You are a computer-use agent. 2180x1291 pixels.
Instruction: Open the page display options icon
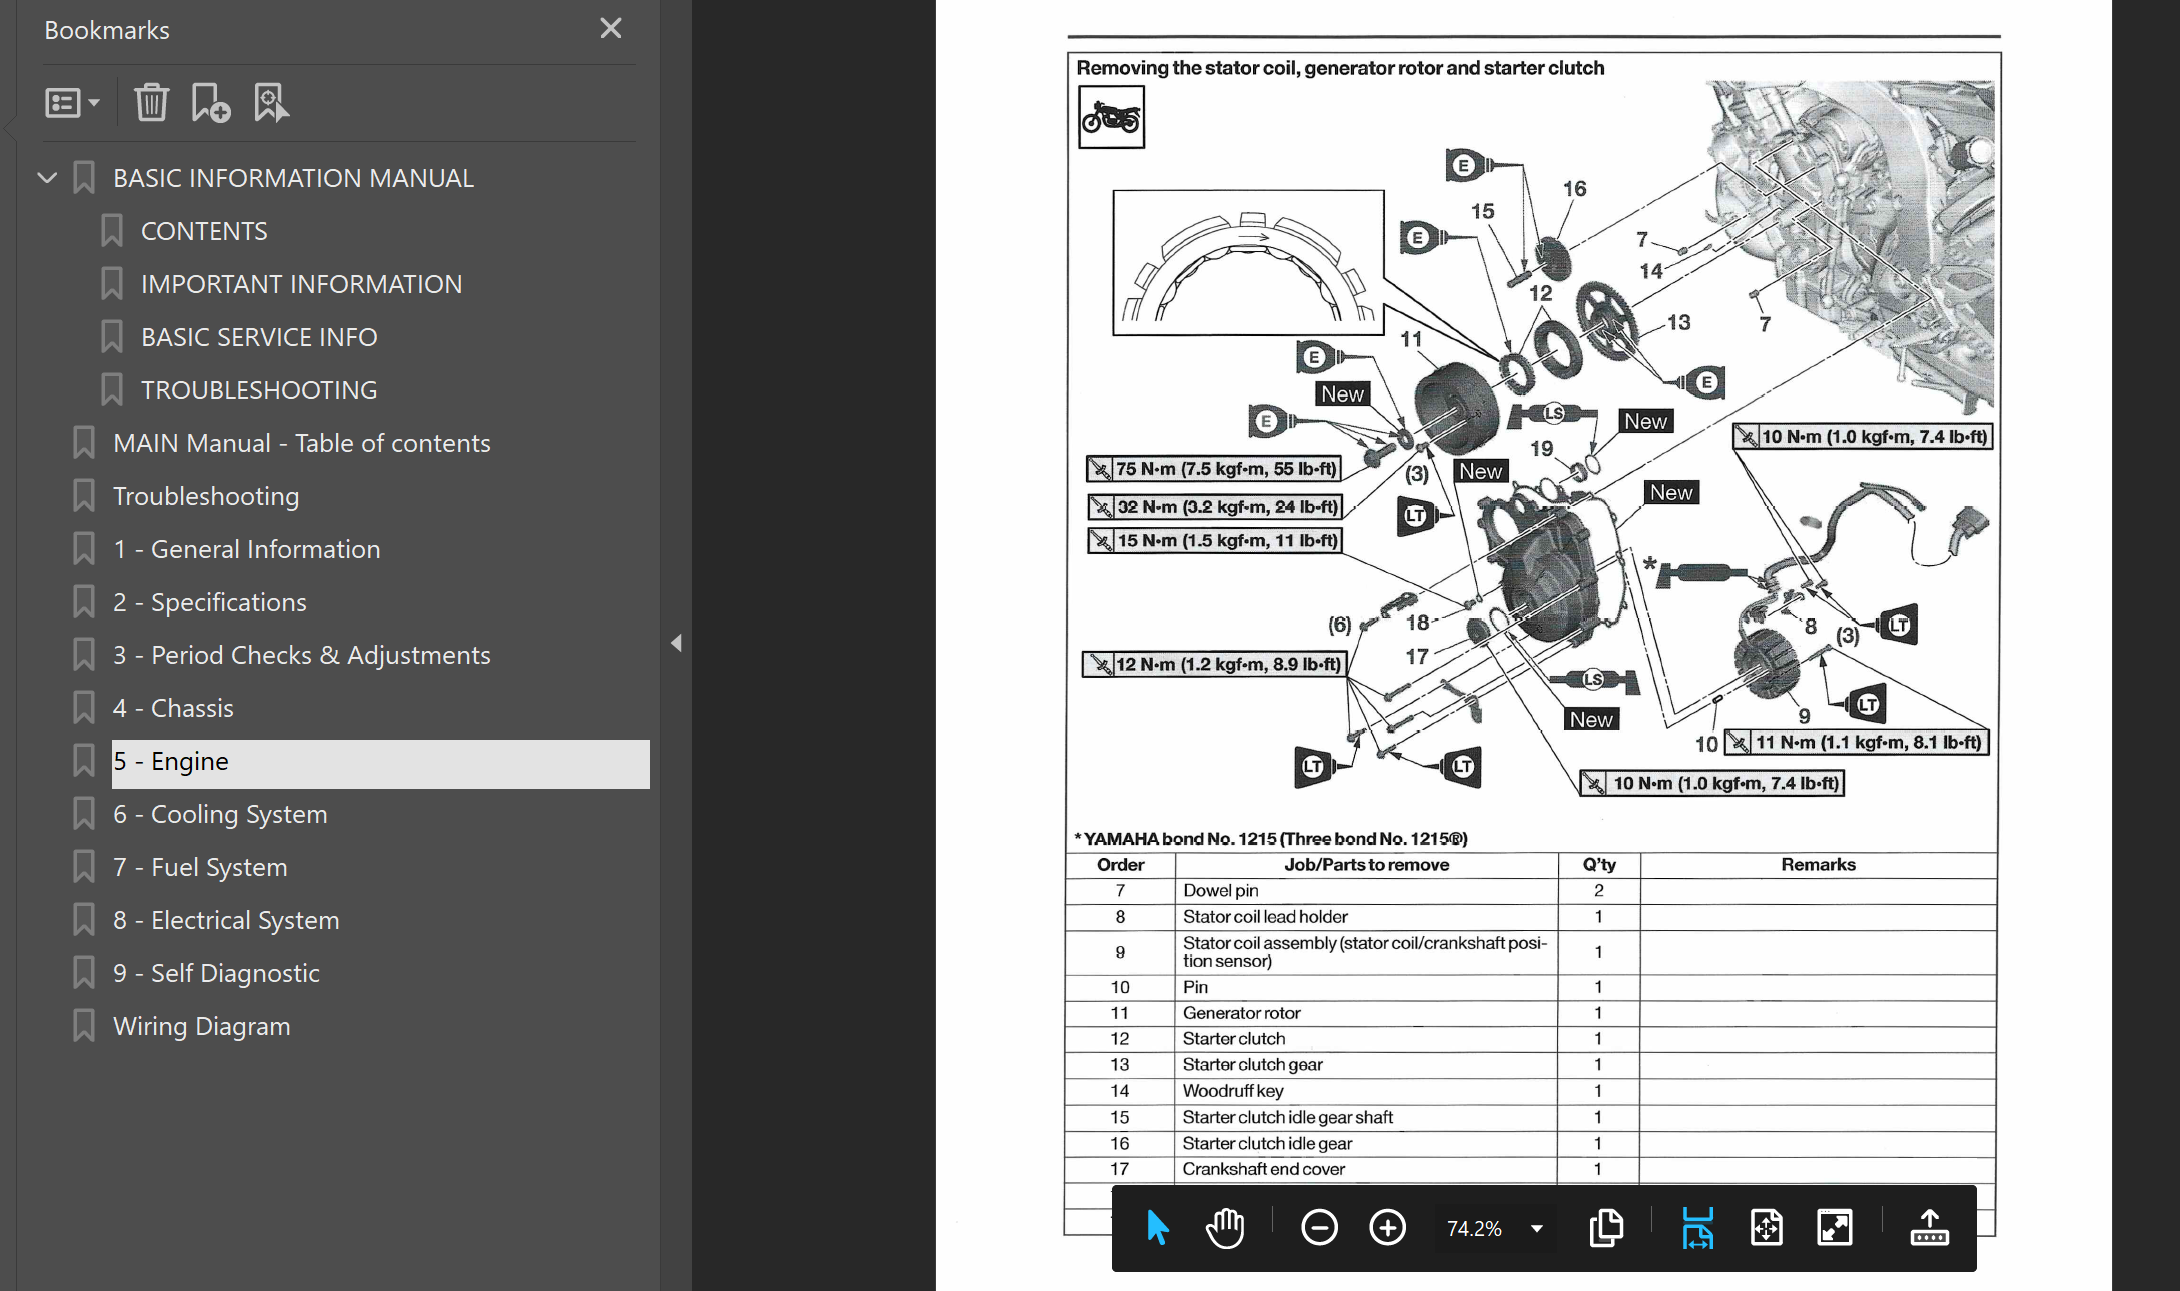pos(1607,1228)
